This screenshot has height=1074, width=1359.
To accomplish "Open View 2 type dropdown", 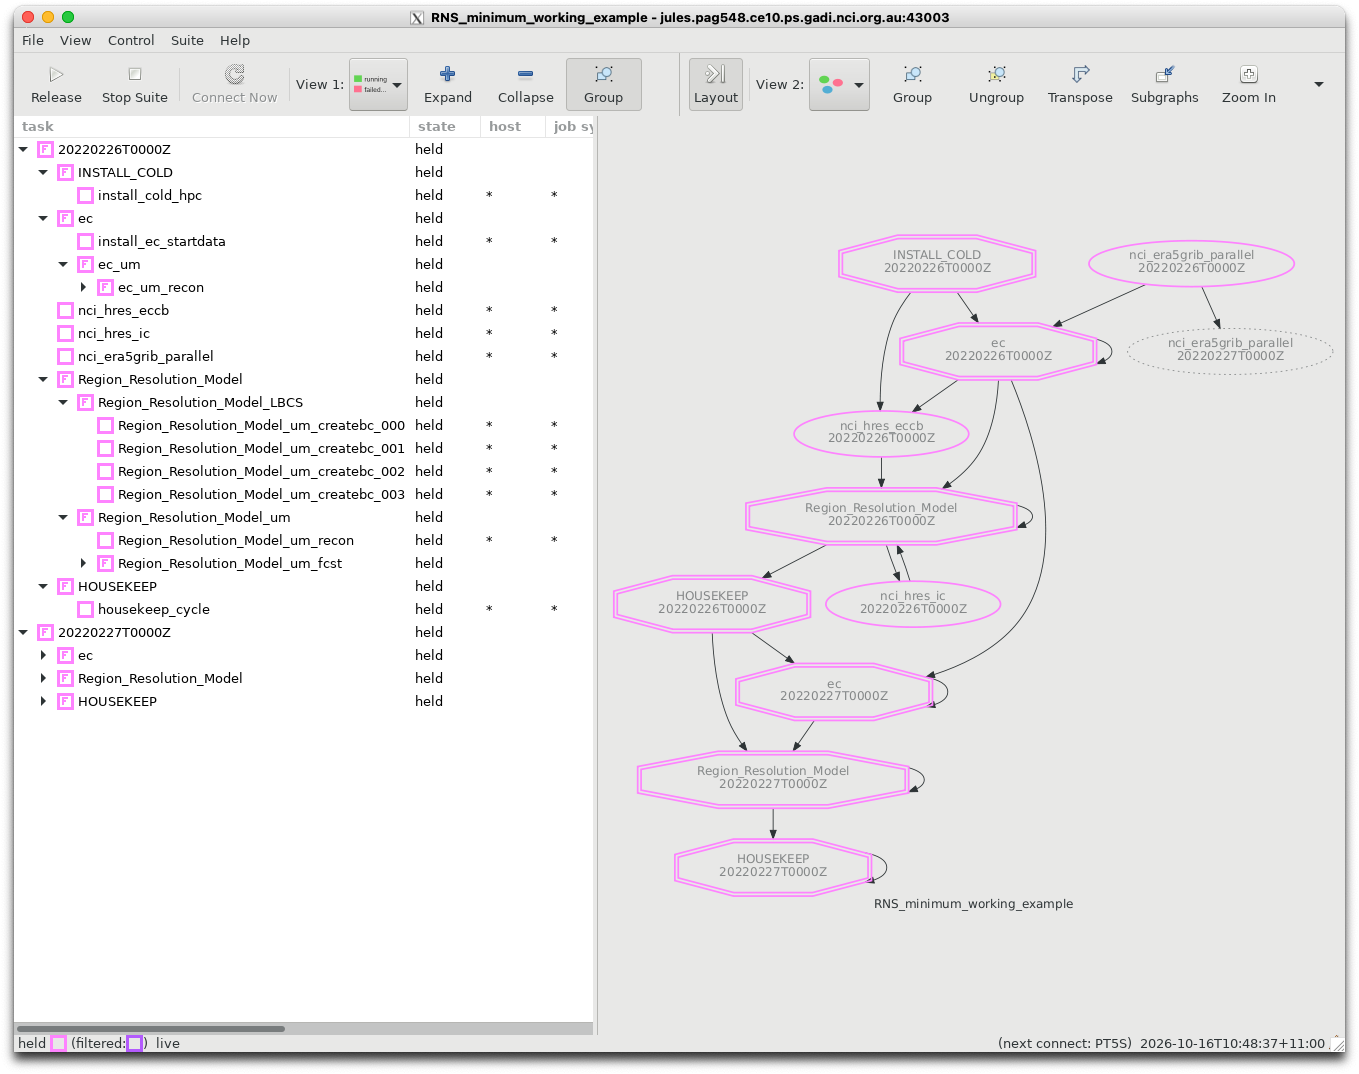I will click(x=839, y=84).
